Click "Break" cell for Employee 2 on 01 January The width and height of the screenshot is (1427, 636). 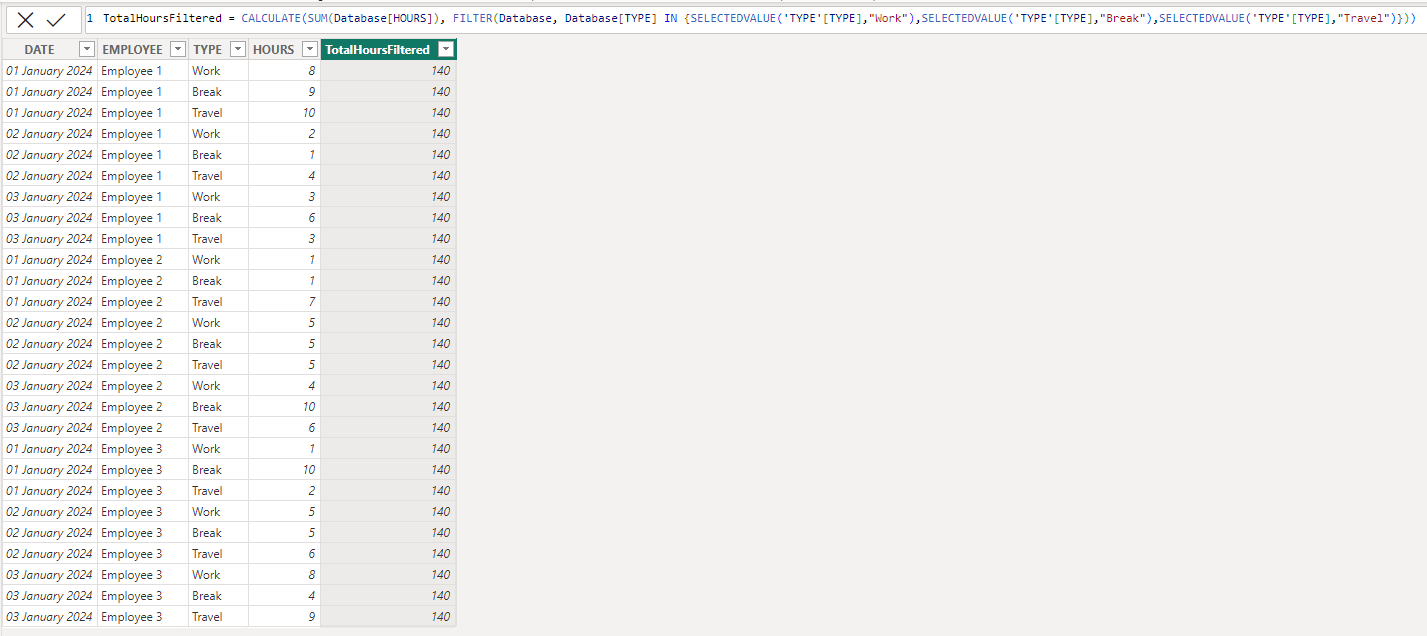point(219,281)
